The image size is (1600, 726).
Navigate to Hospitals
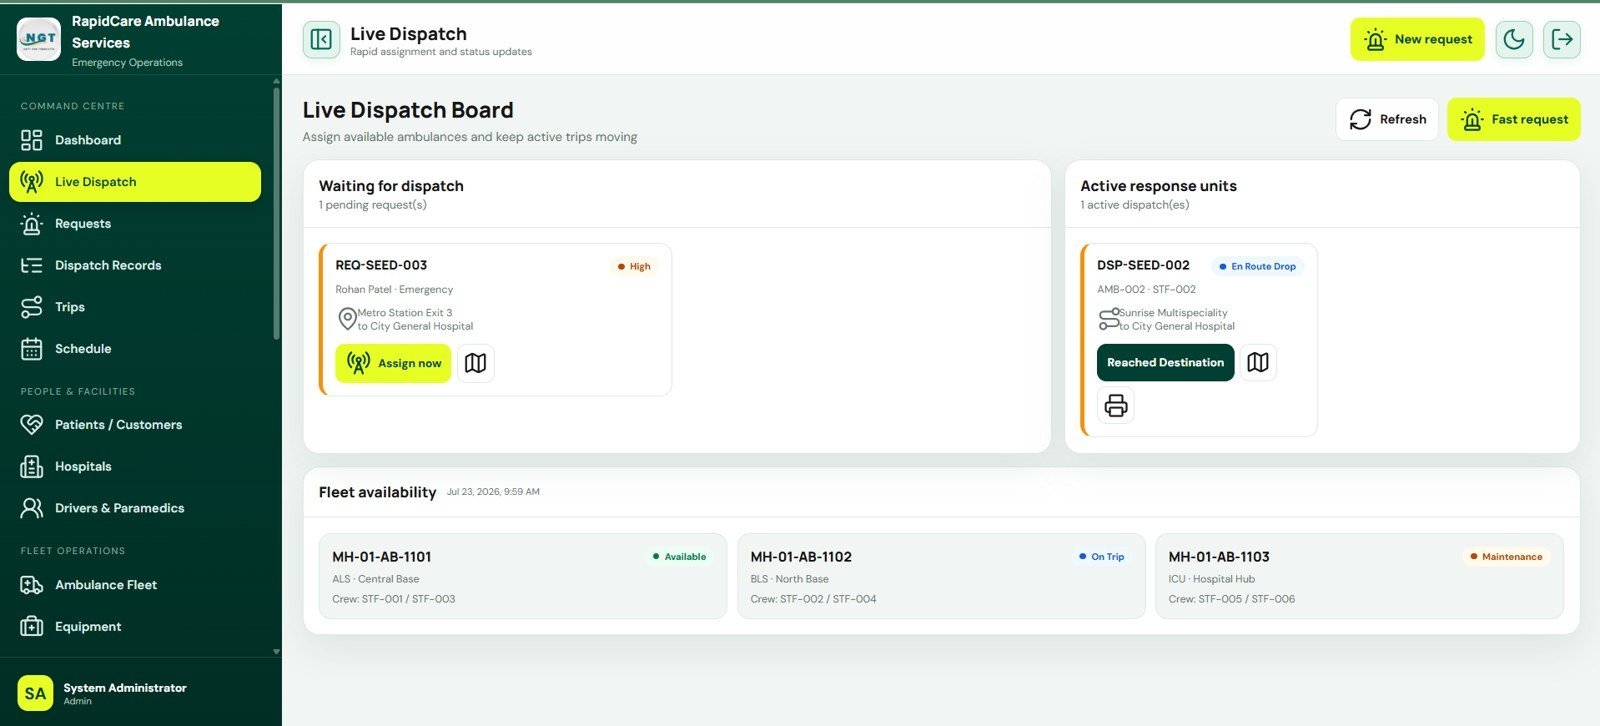(x=135, y=467)
